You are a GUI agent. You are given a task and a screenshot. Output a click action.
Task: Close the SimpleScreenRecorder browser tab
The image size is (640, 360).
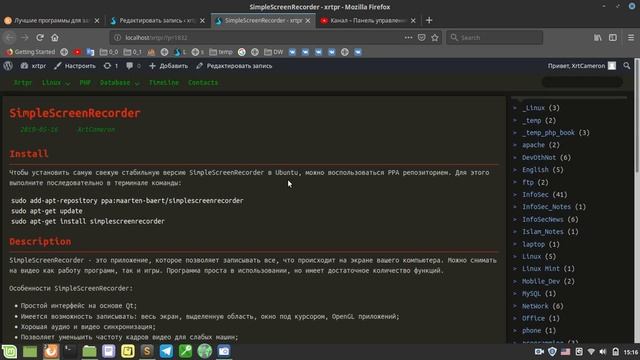pyautogui.click(x=308, y=20)
